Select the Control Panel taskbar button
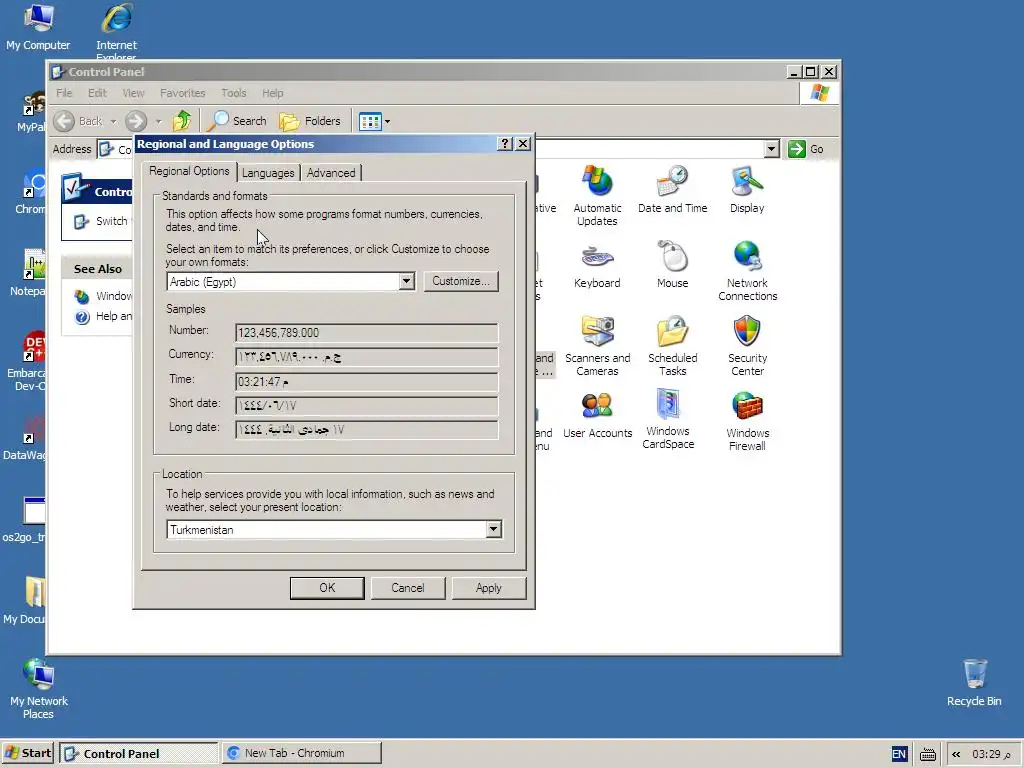 point(139,753)
